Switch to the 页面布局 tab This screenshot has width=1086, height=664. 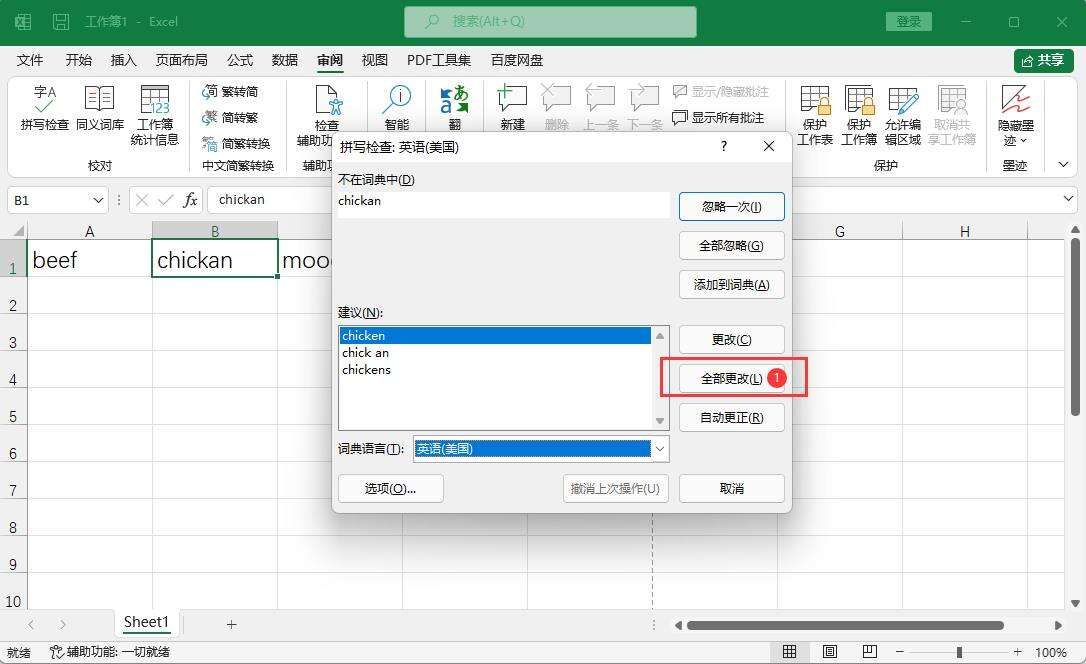(181, 60)
